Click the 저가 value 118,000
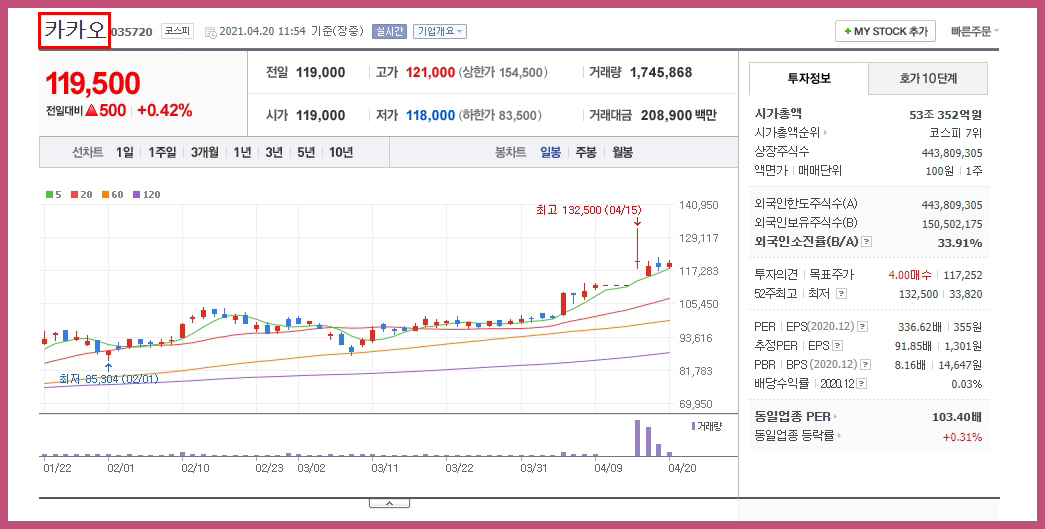 431,115
